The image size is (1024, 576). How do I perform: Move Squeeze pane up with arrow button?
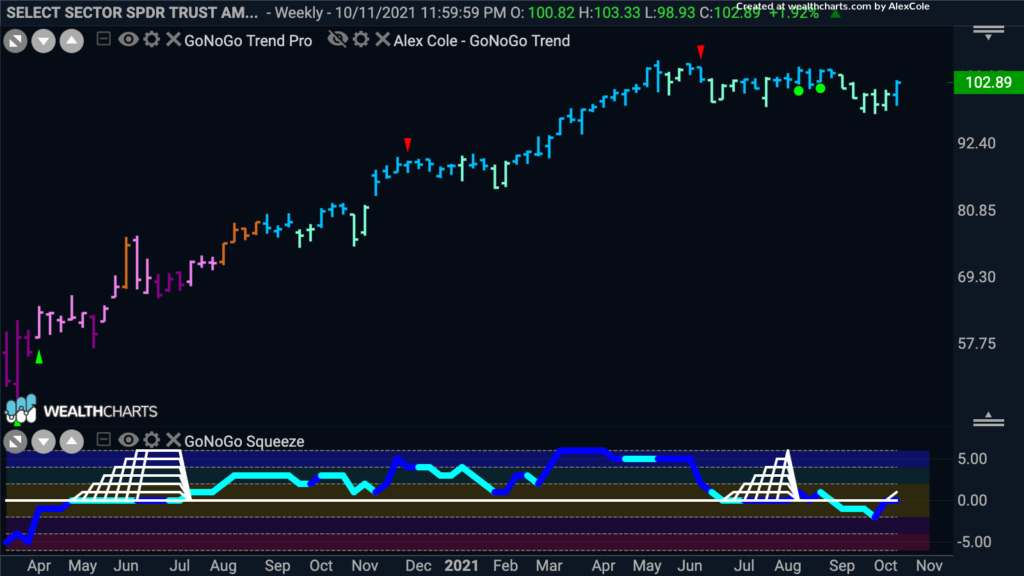(72, 442)
